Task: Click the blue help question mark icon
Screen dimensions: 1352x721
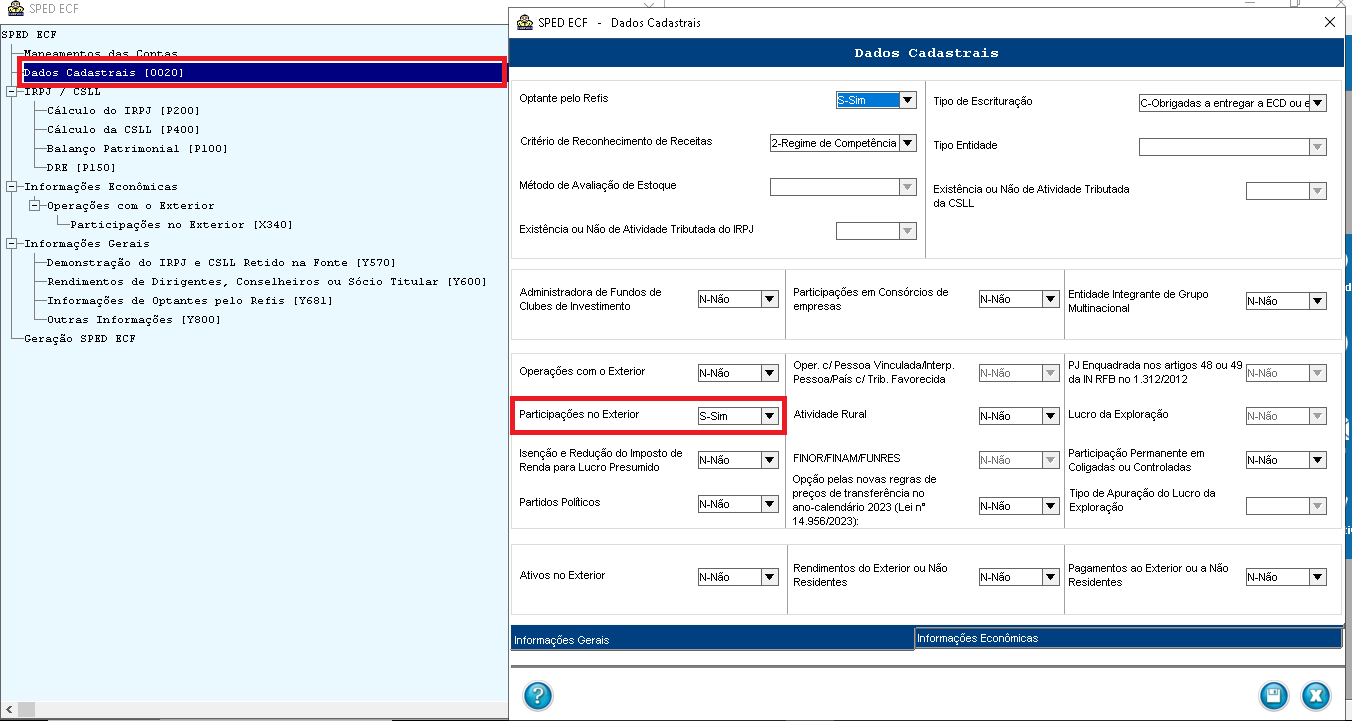Action: [538, 695]
